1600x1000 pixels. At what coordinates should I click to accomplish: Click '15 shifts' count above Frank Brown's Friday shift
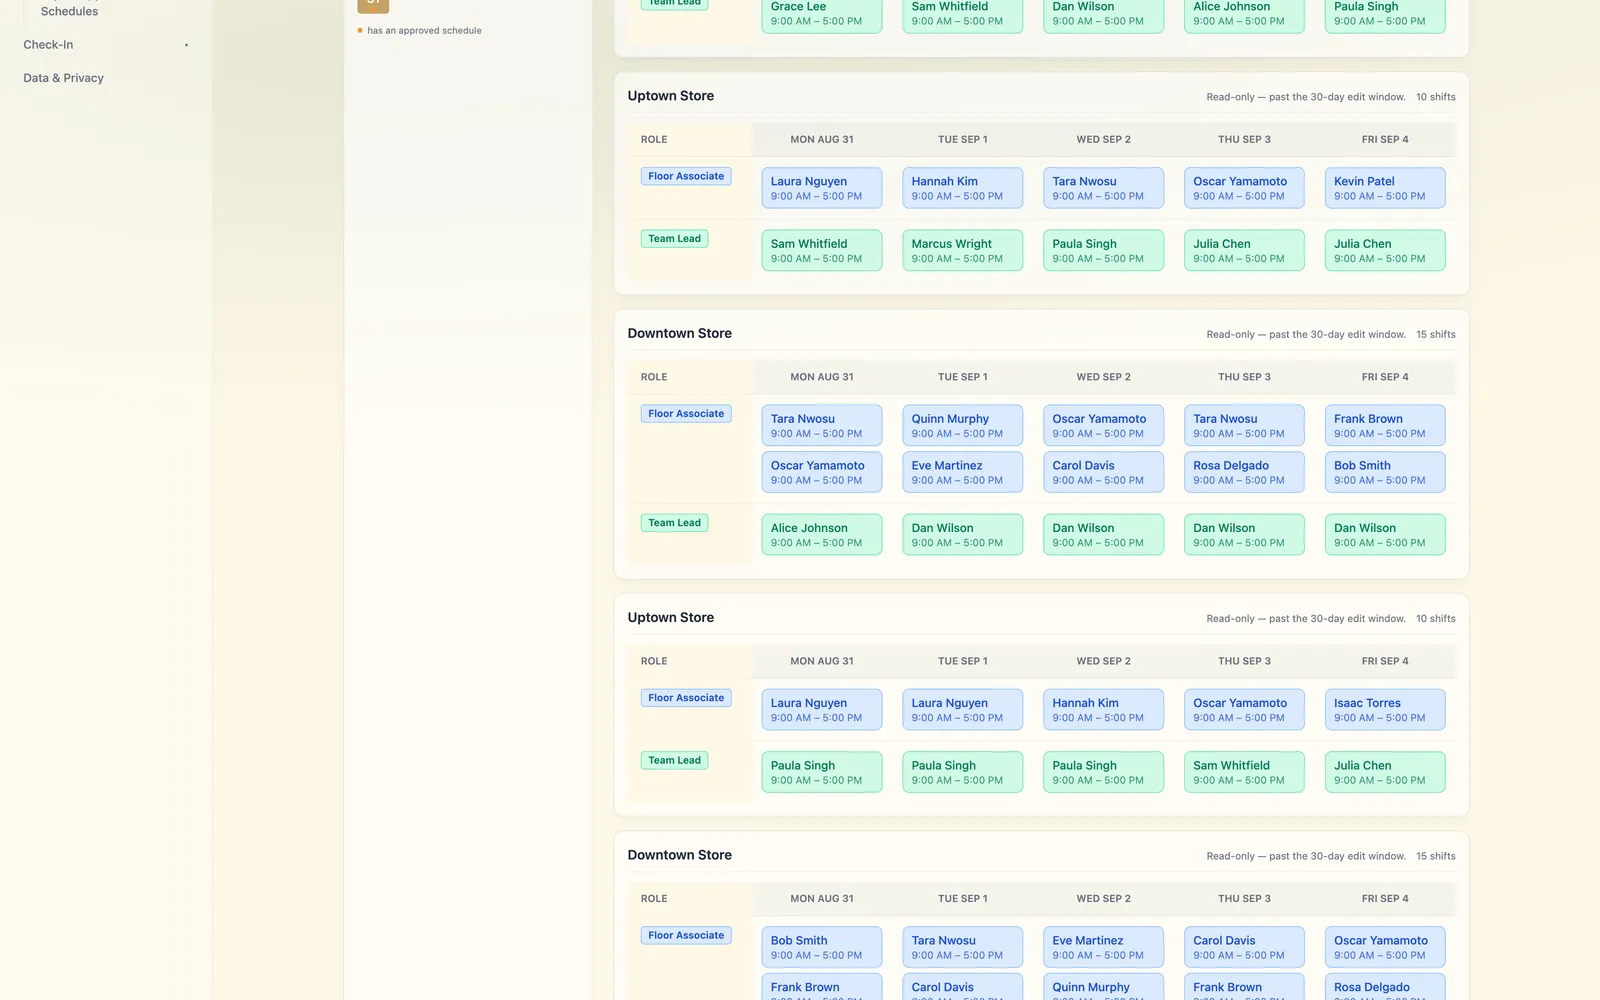(1436, 335)
